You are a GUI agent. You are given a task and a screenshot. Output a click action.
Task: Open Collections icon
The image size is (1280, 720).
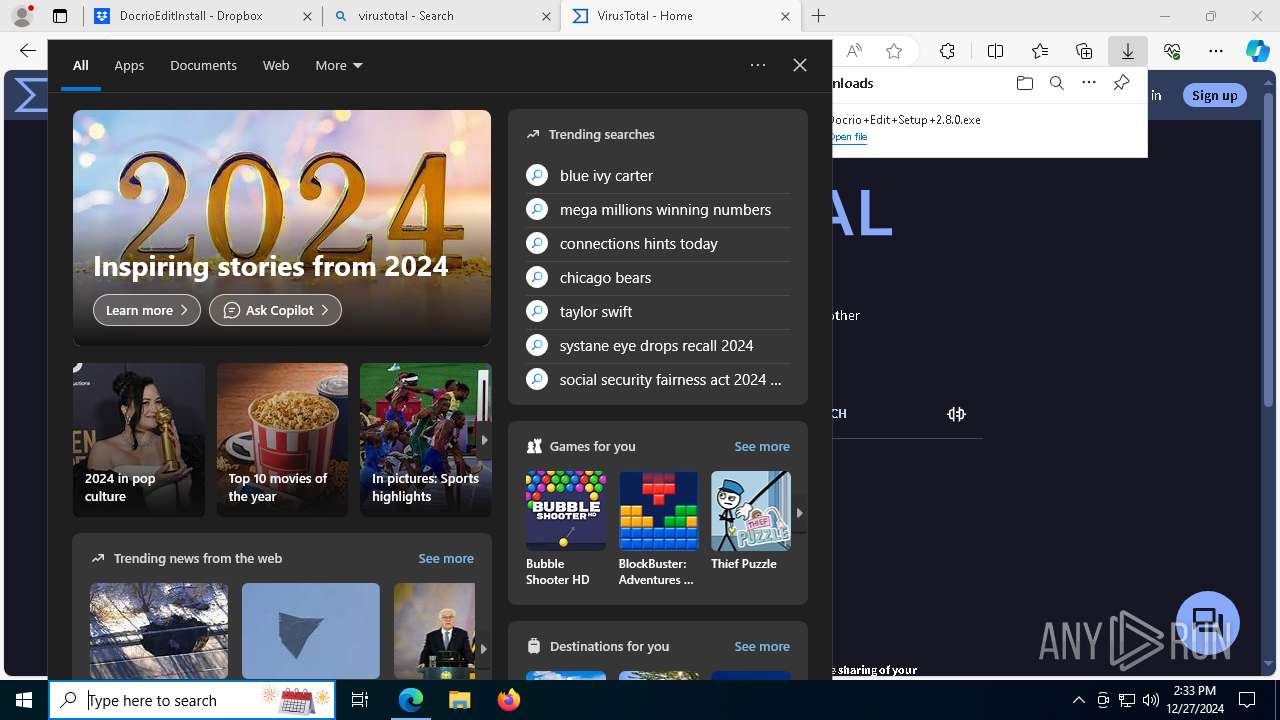pos(1084,51)
